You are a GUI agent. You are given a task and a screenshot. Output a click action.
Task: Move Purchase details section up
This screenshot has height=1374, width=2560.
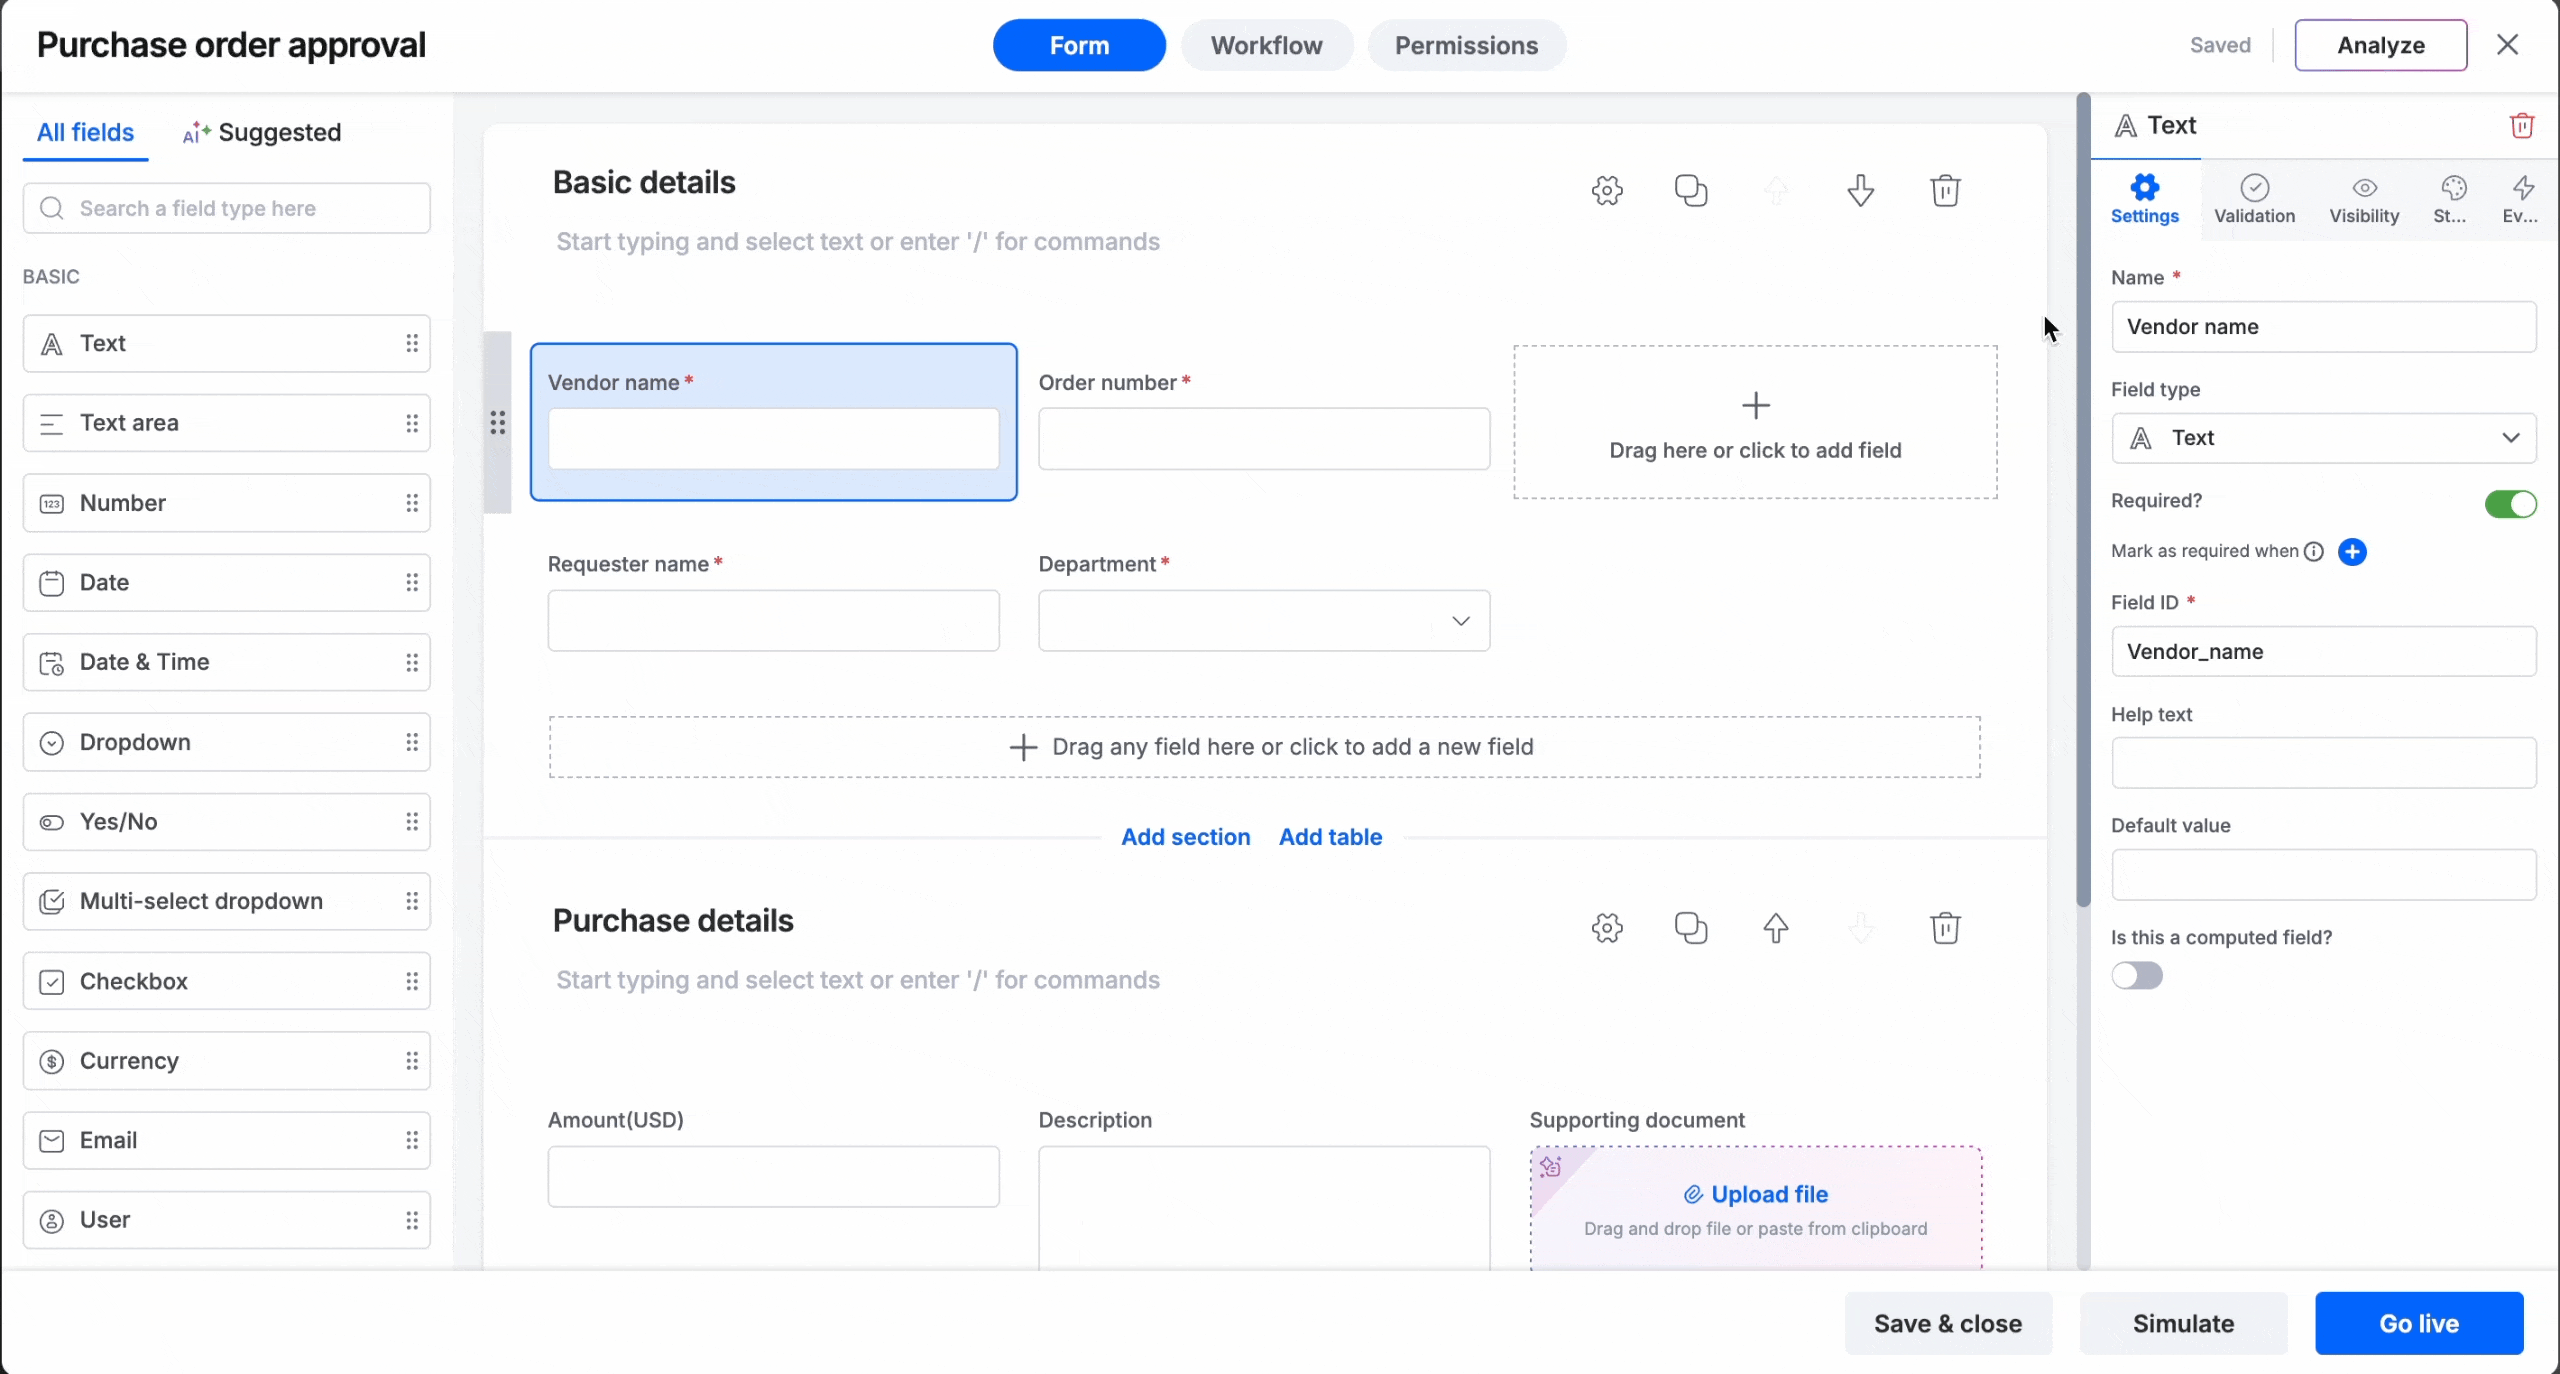1775,928
